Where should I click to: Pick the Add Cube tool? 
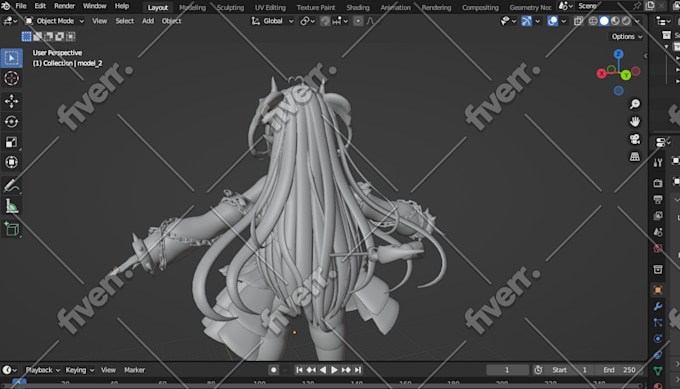point(12,229)
